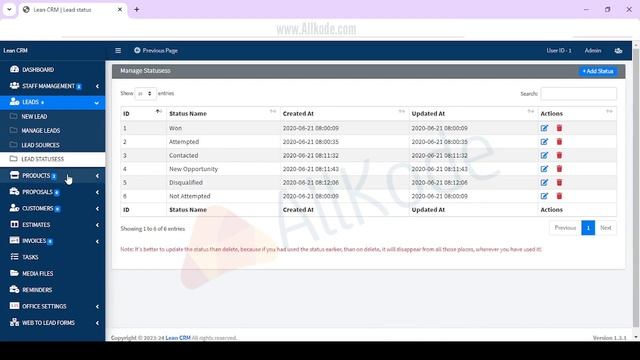Delete the Contacted status
This screenshot has width=640, height=360.
pos(559,156)
